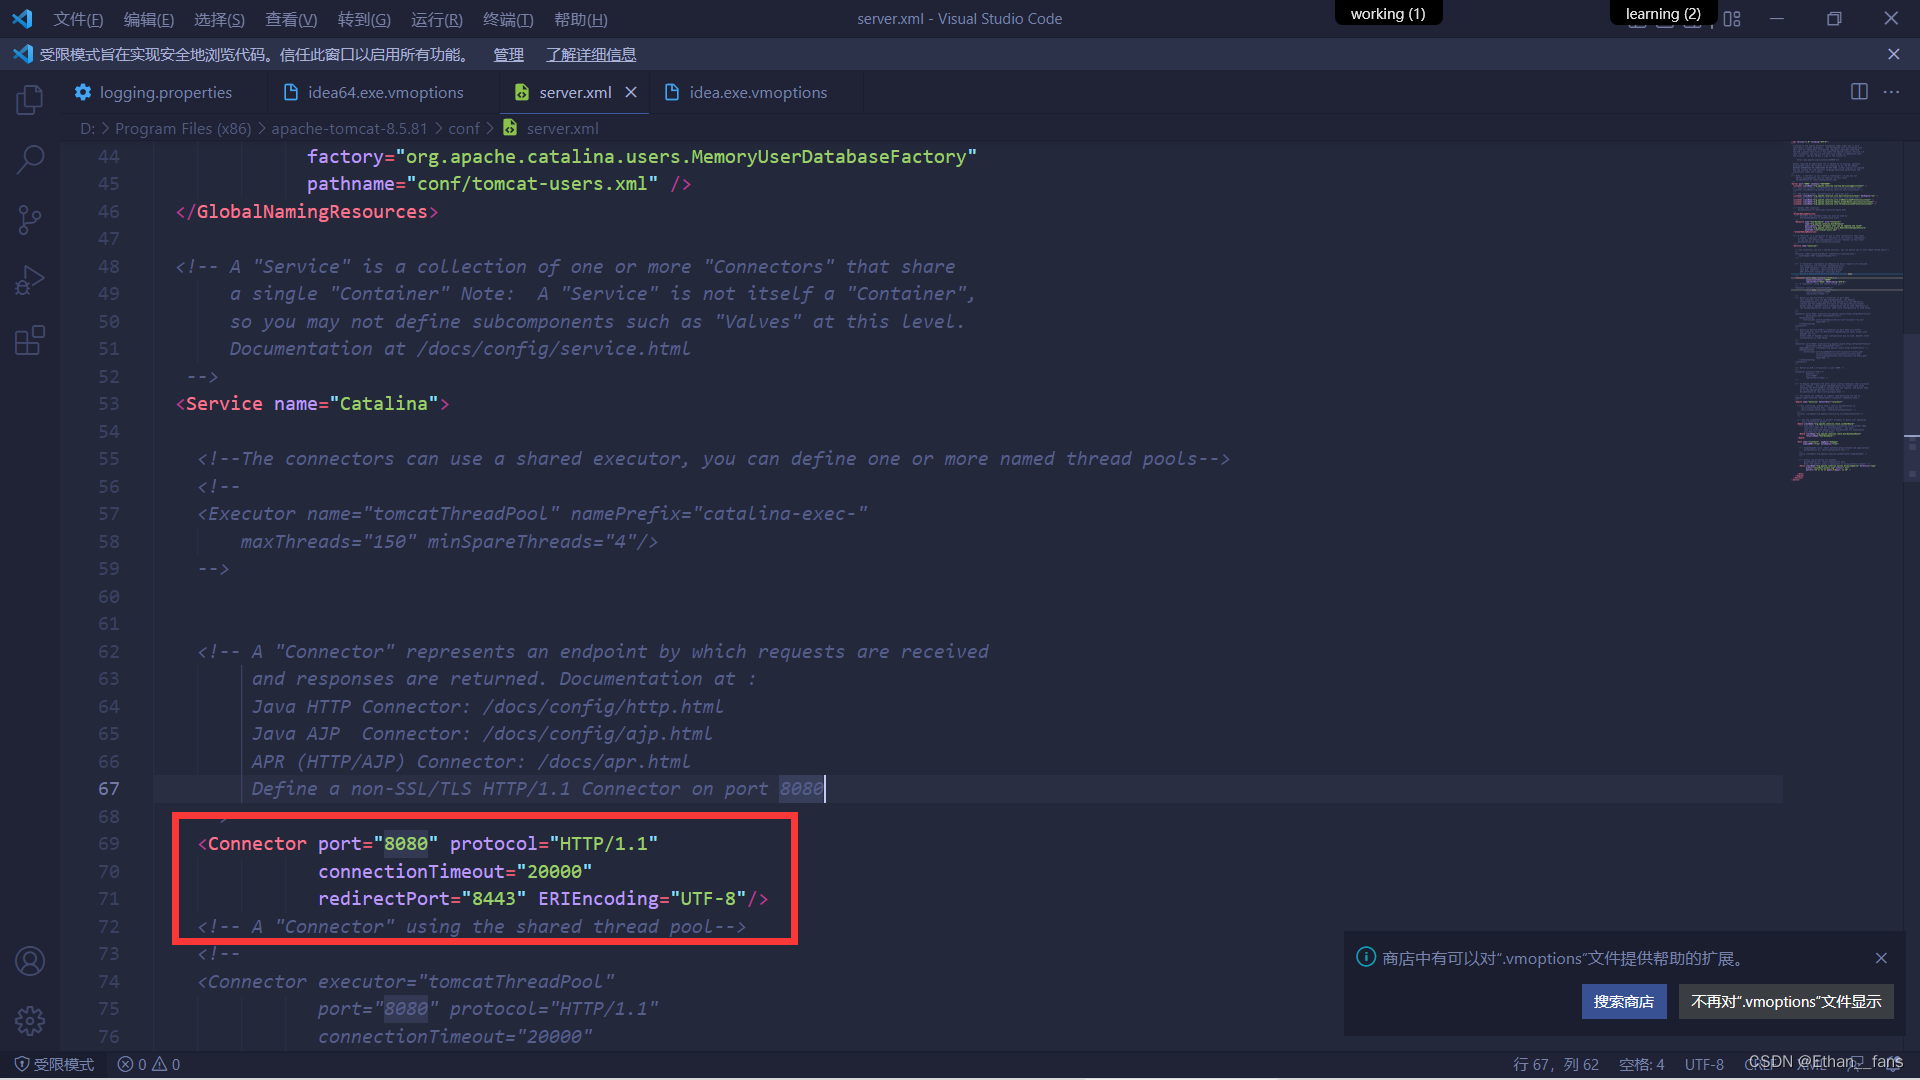Viewport: 1920px width, 1080px height.
Task: Click line number 69 in the gutter
Action: tap(108, 844)
